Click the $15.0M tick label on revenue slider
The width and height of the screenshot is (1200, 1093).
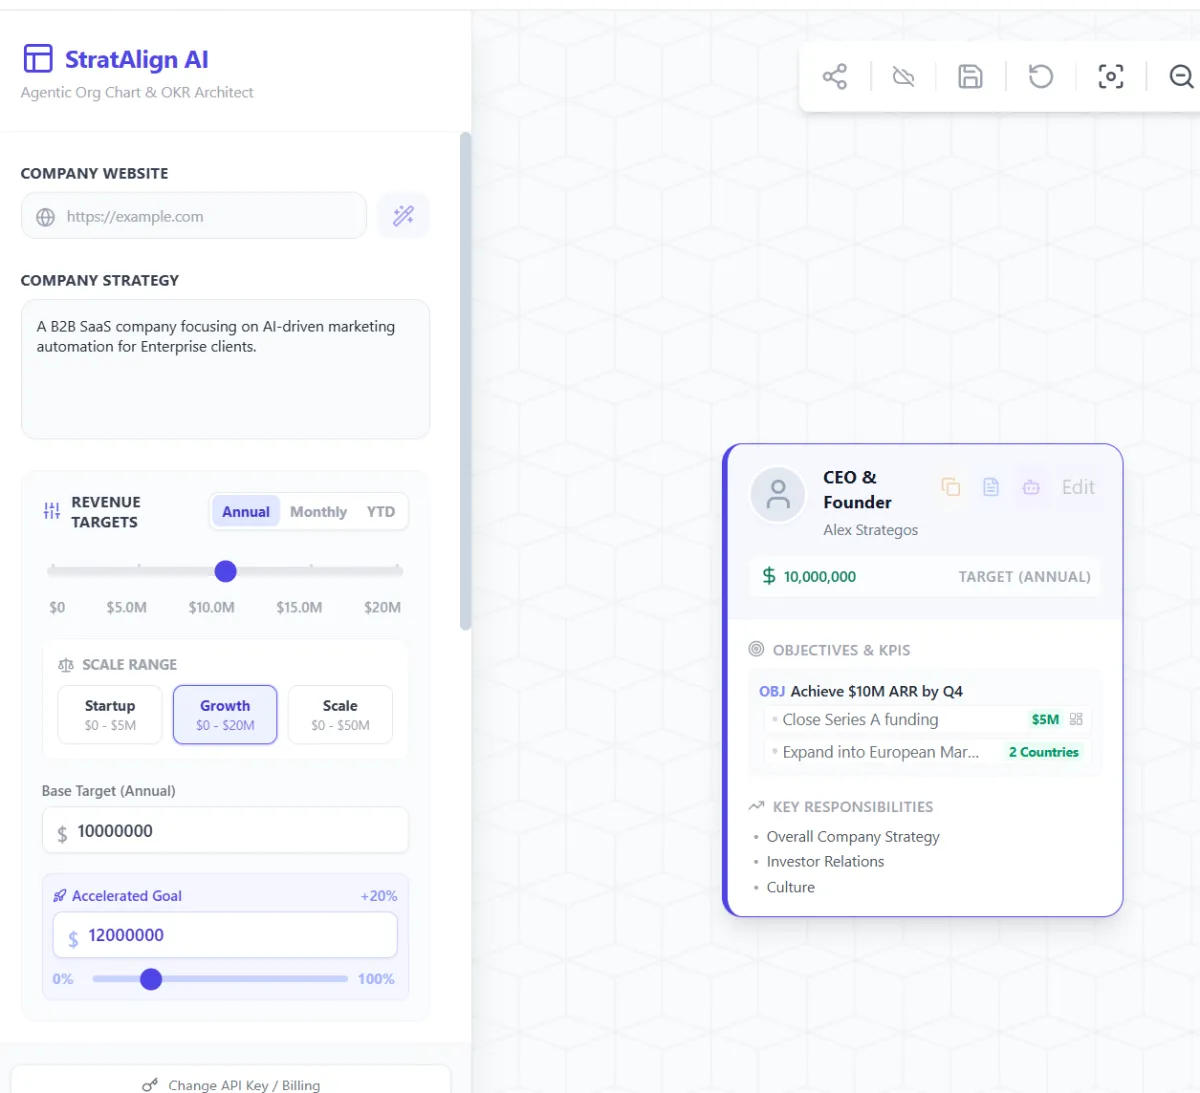[299, 607]
